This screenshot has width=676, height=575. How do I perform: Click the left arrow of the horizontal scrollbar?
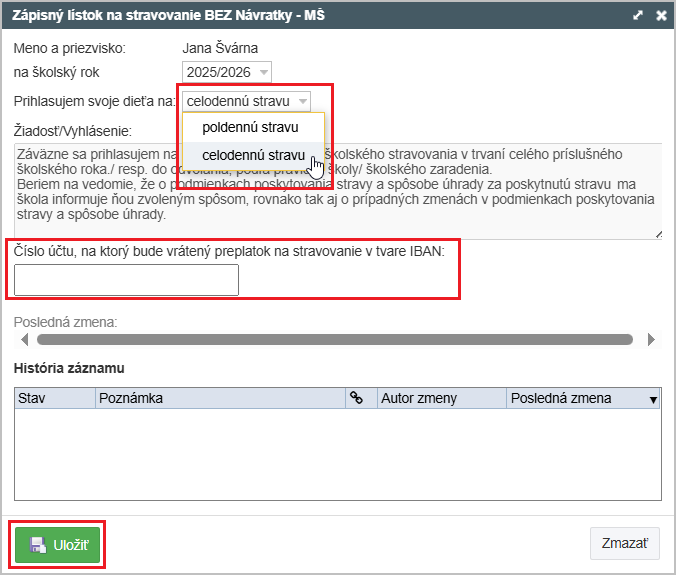[24, 339]
